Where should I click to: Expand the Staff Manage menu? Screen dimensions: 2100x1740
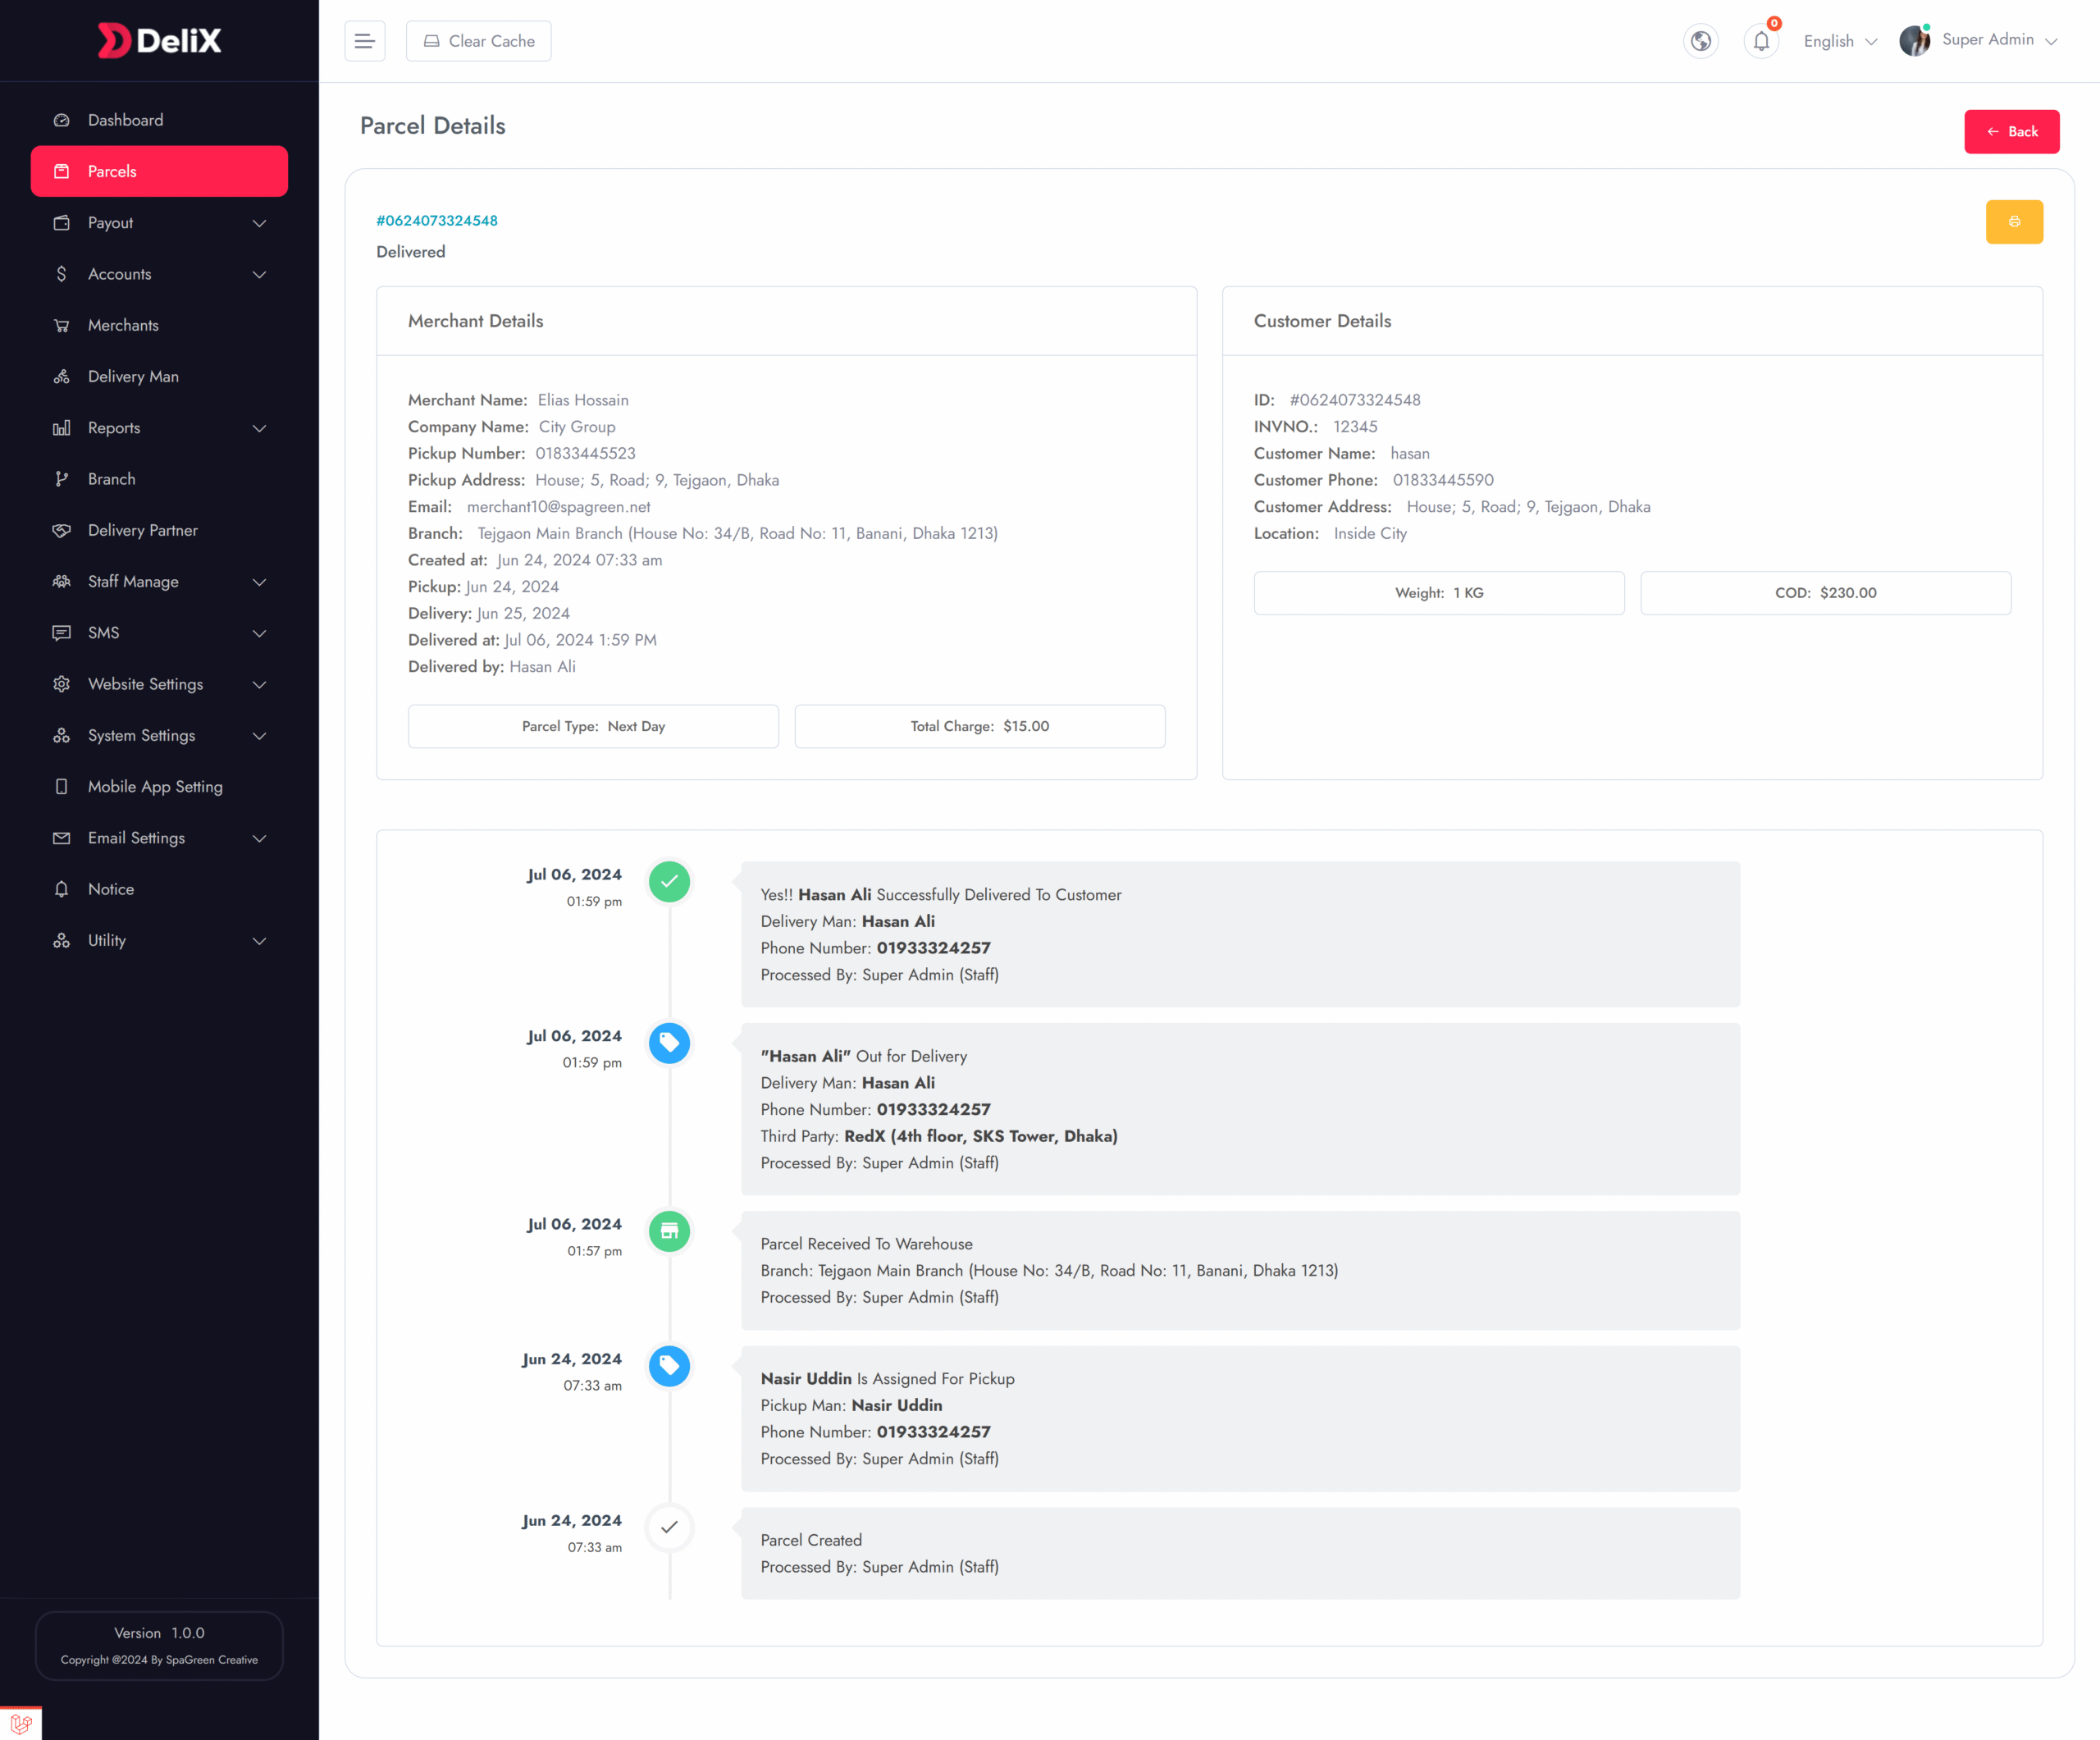coord(159,582)
